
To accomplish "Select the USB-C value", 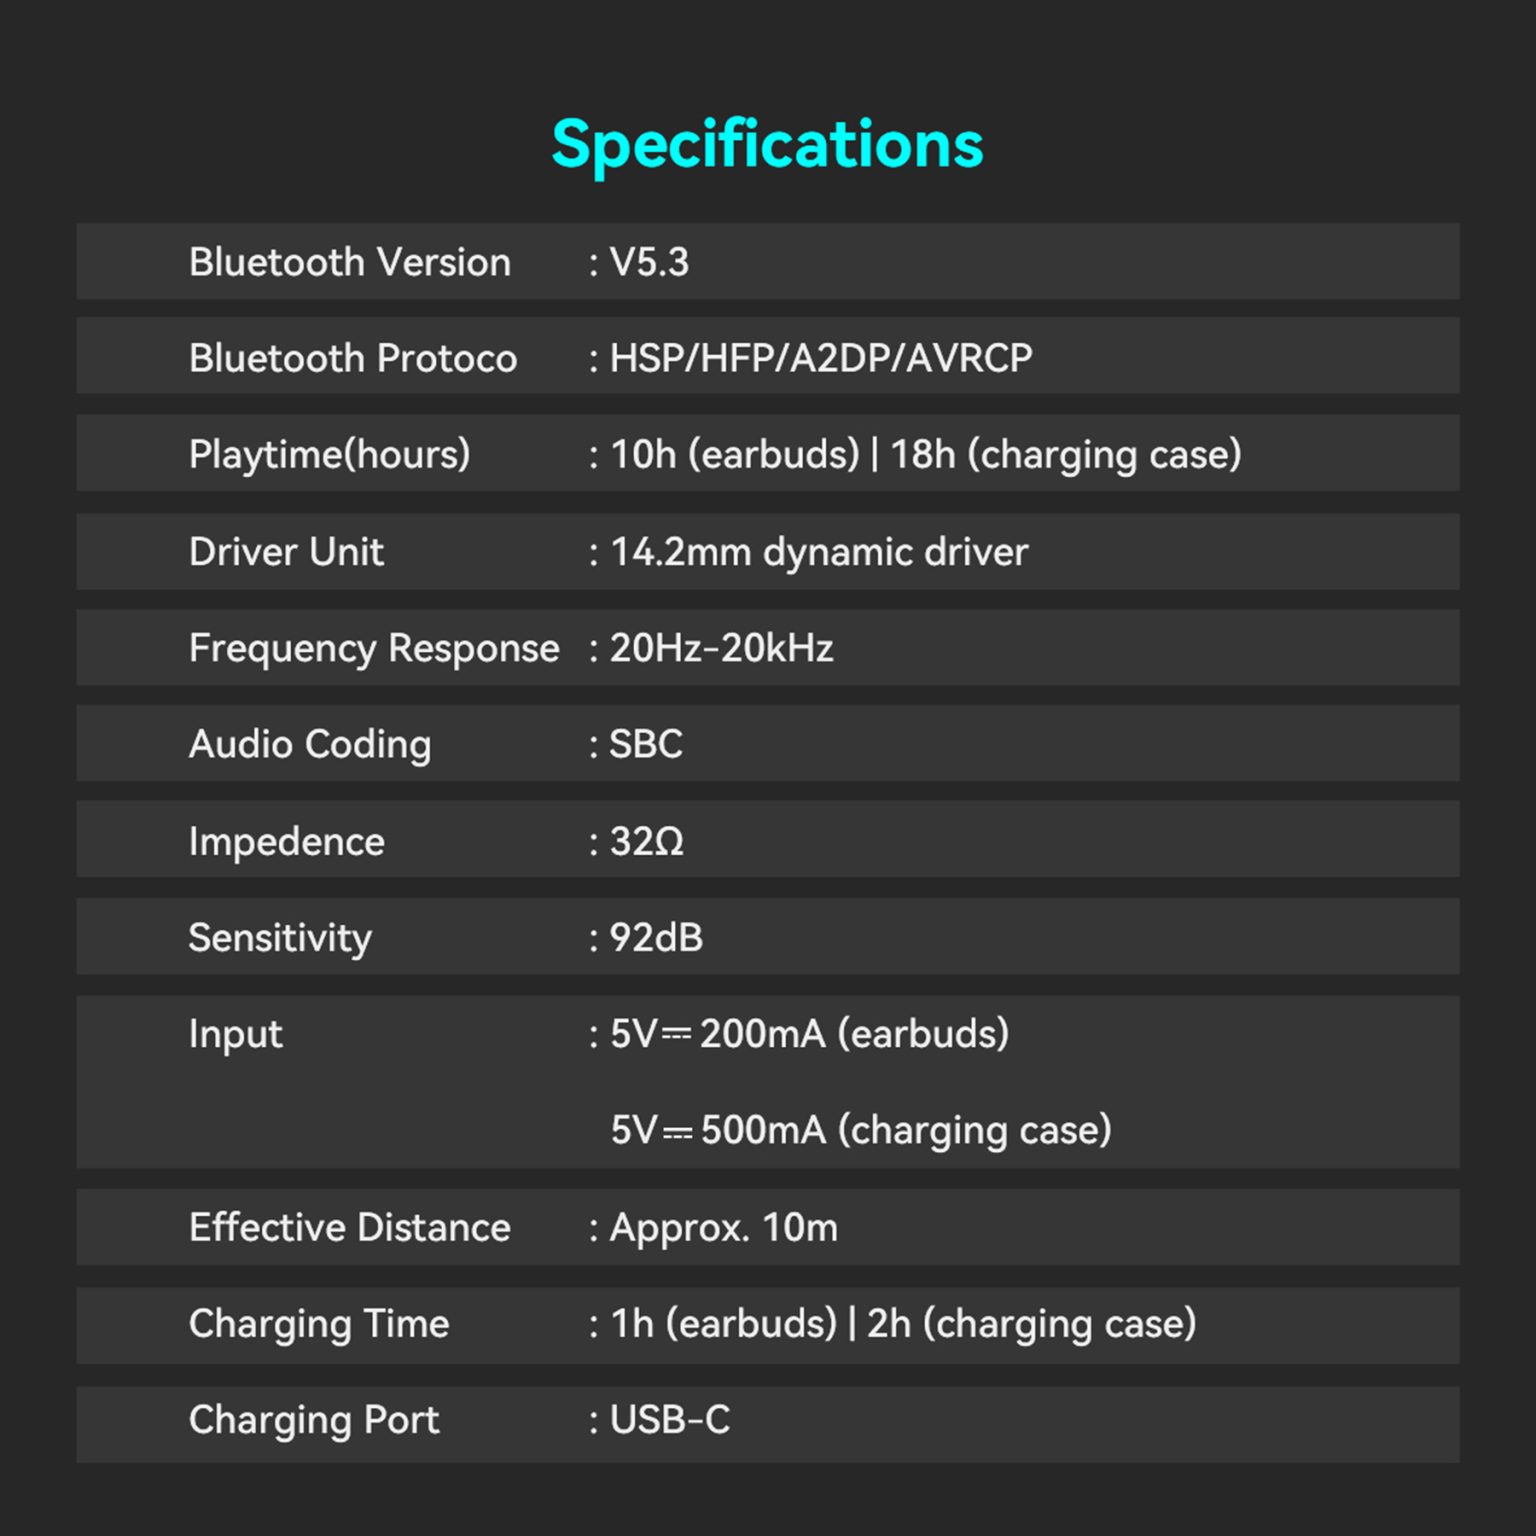I will [x=669, y=1420].
